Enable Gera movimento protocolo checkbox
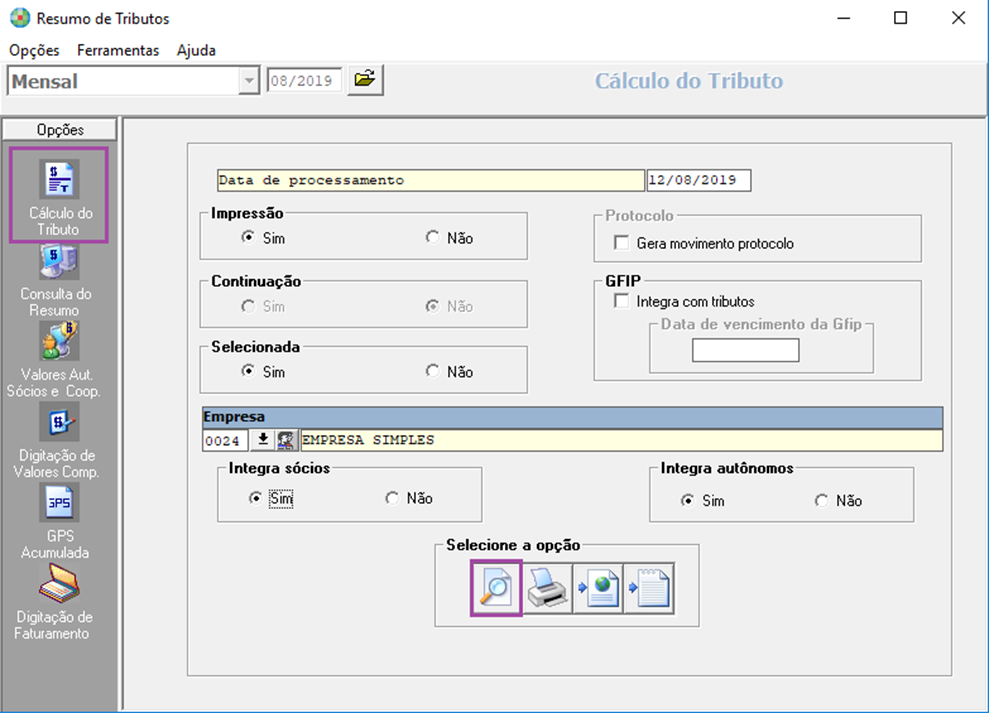 tap(621, 243)
